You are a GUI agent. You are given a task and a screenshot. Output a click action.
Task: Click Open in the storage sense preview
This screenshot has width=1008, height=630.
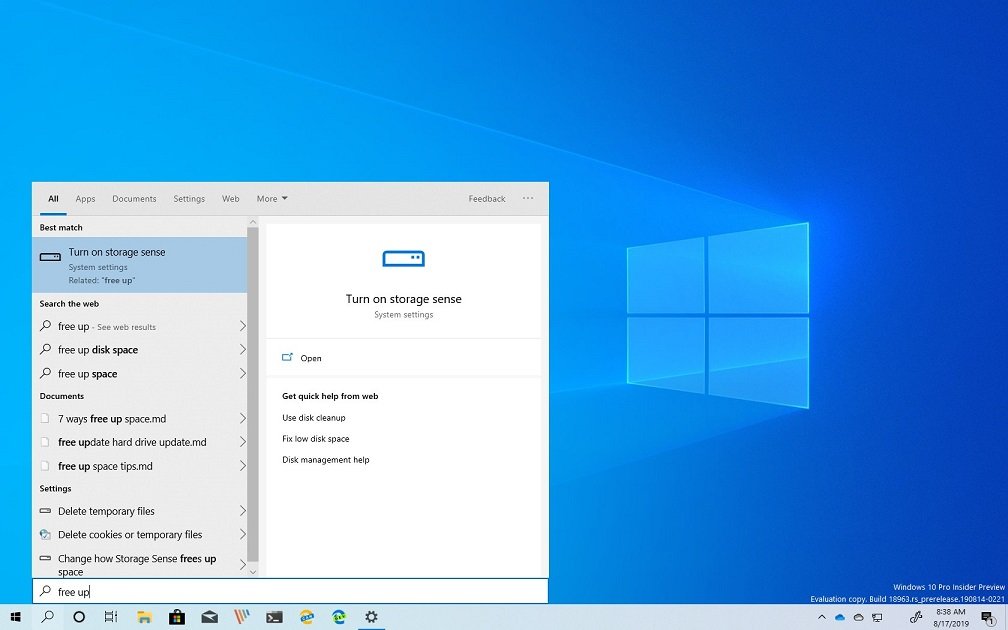[x=310, y=358]
